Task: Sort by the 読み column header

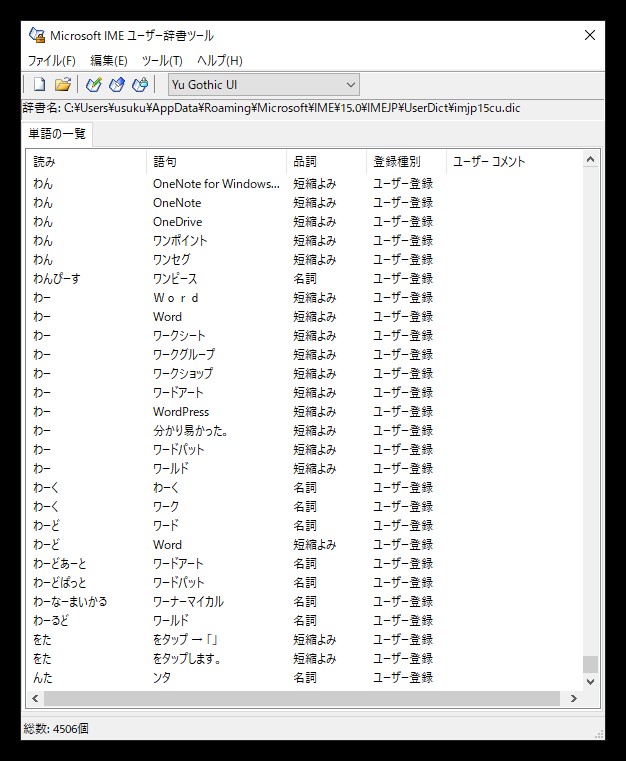Action: coord(87,161)
